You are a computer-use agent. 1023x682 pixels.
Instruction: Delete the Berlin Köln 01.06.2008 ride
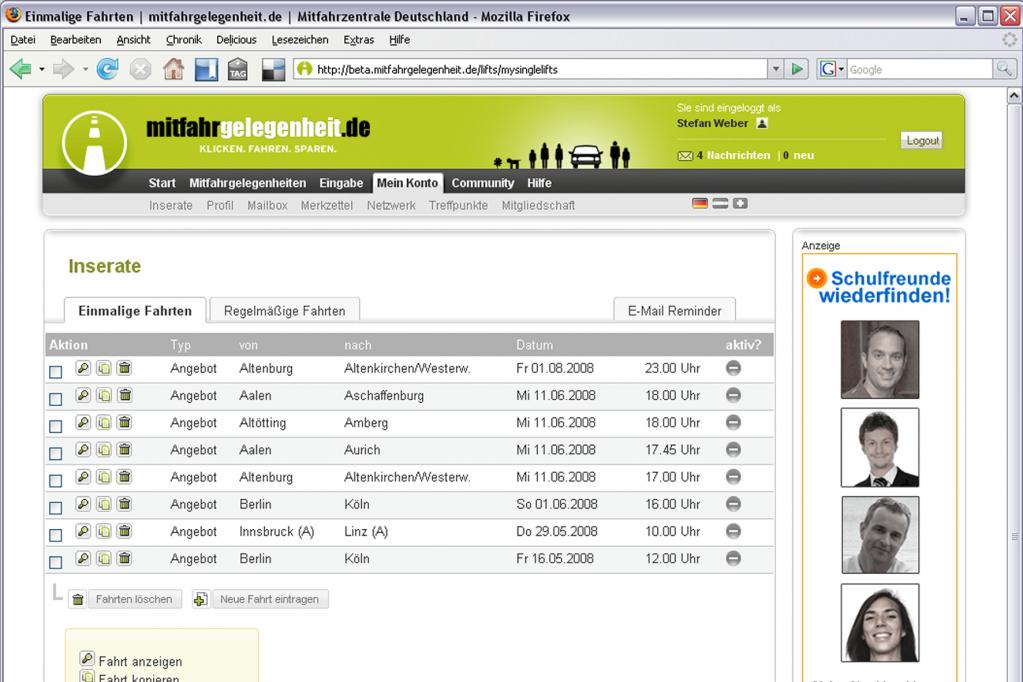125,504
